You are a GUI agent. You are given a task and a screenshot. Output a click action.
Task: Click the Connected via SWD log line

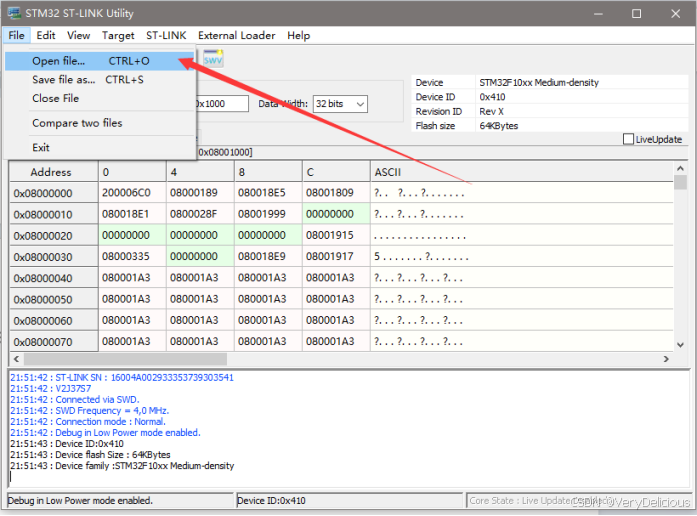tap(75, 400)
